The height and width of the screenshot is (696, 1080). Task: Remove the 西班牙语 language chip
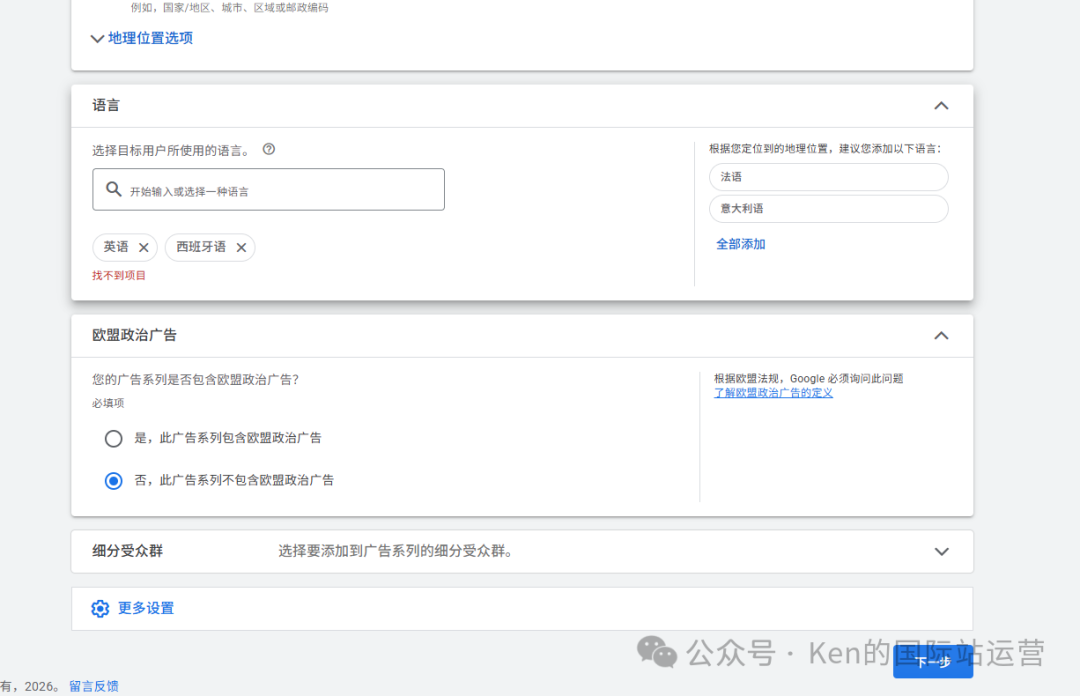[241, 247]
